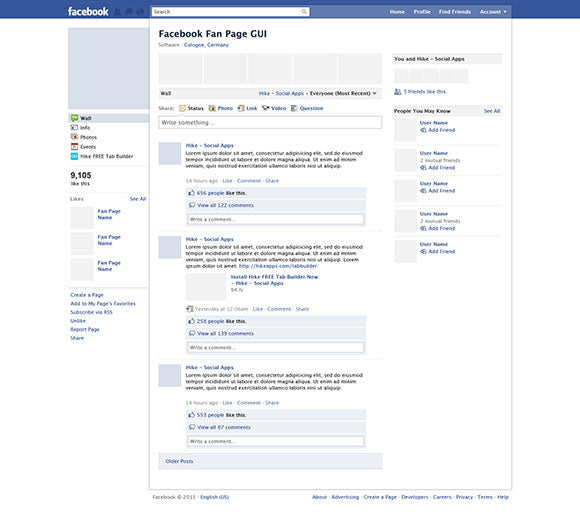
Task: Click the hikeapps.com/tabbuilder URL link
Action: point(278,266)
